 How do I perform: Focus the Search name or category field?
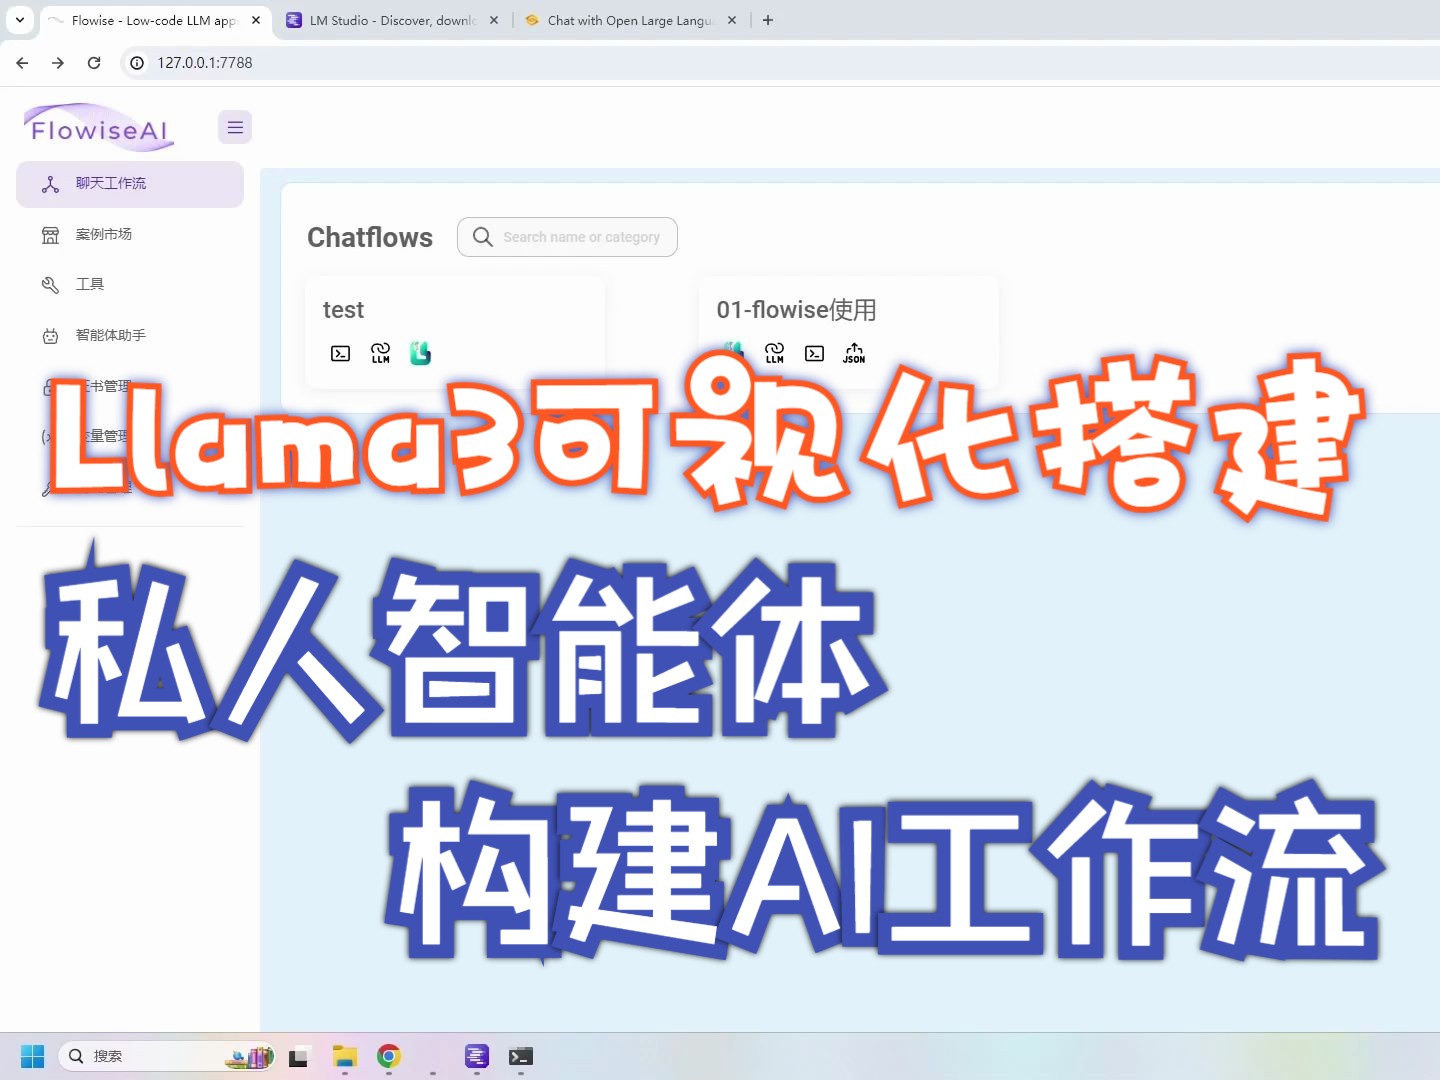point(567,237)
